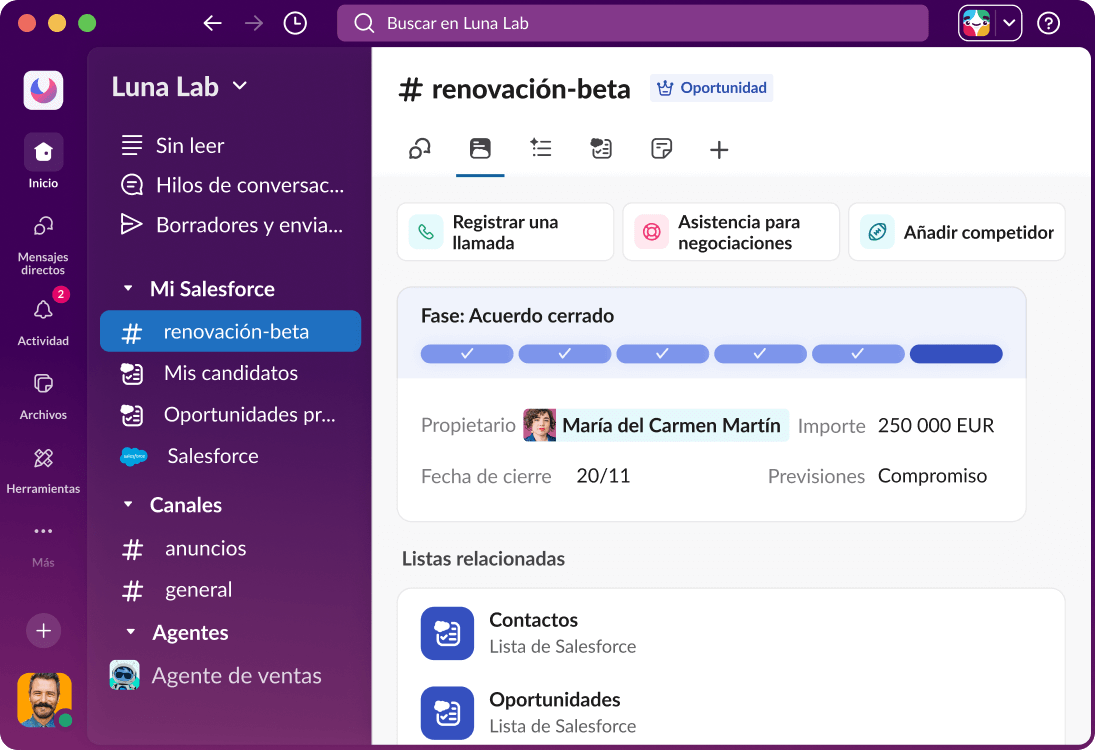This screenshot has width=1095, height=750.
Task: Open Mensajes directos from the sidebar
Action: pyautogui.click(x=43, y=228)
